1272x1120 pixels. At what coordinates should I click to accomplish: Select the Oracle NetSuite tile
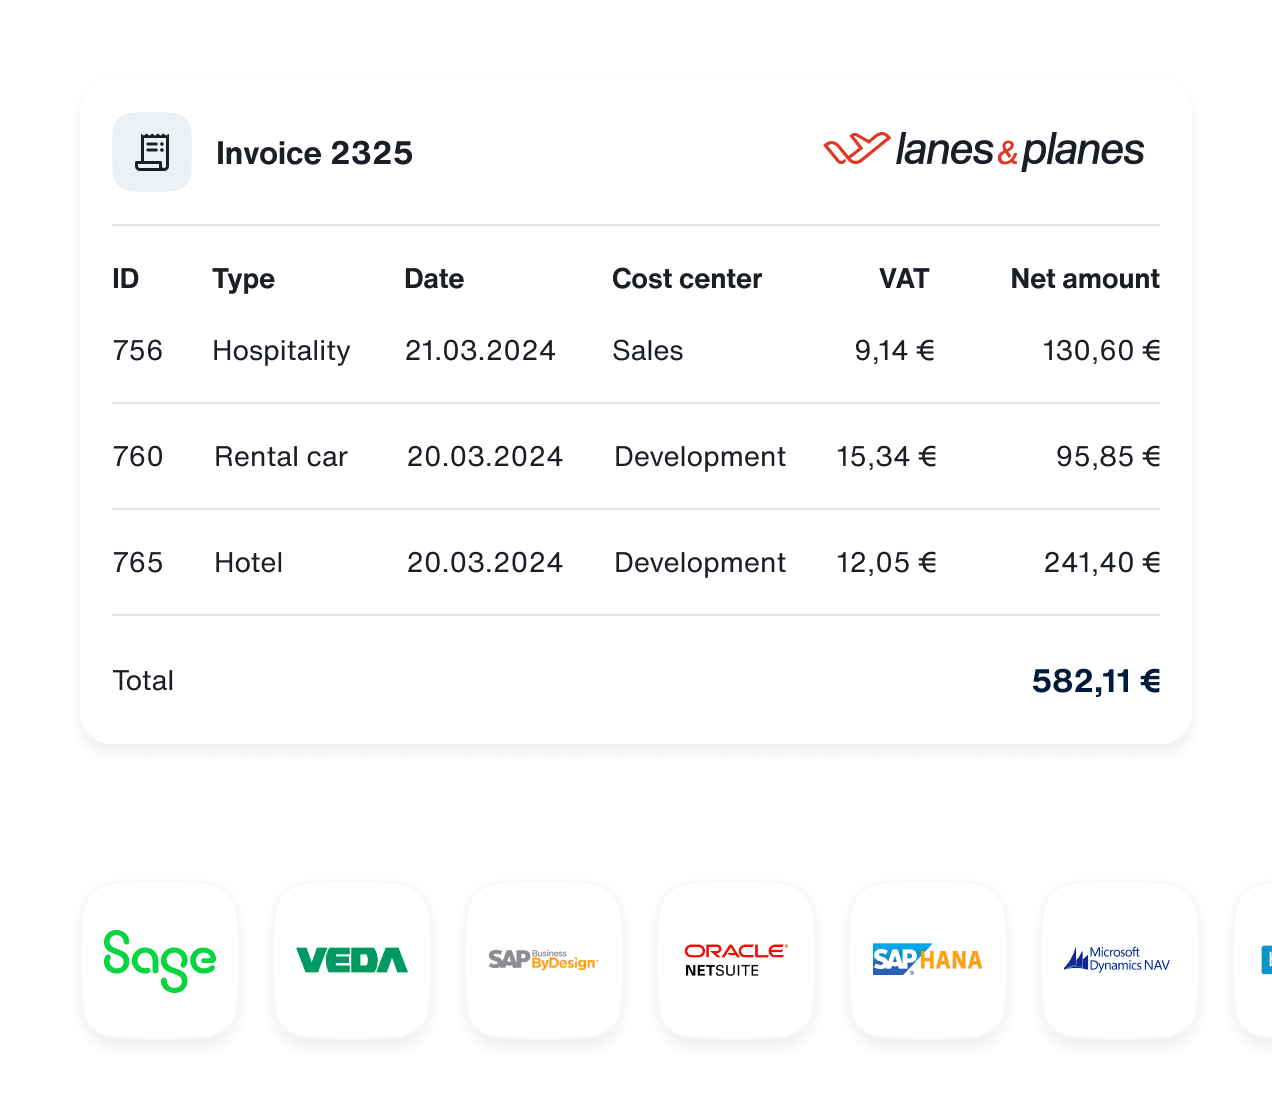736,961
